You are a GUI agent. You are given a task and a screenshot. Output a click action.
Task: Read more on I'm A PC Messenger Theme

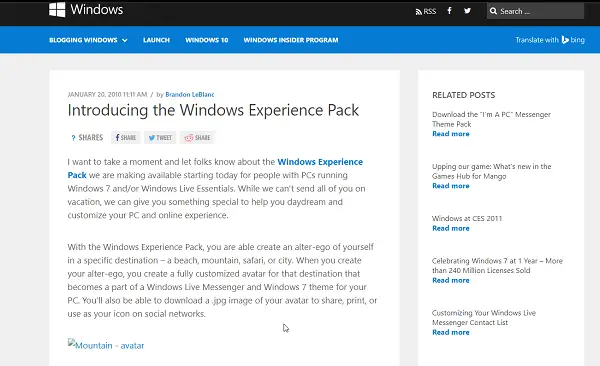450,134
